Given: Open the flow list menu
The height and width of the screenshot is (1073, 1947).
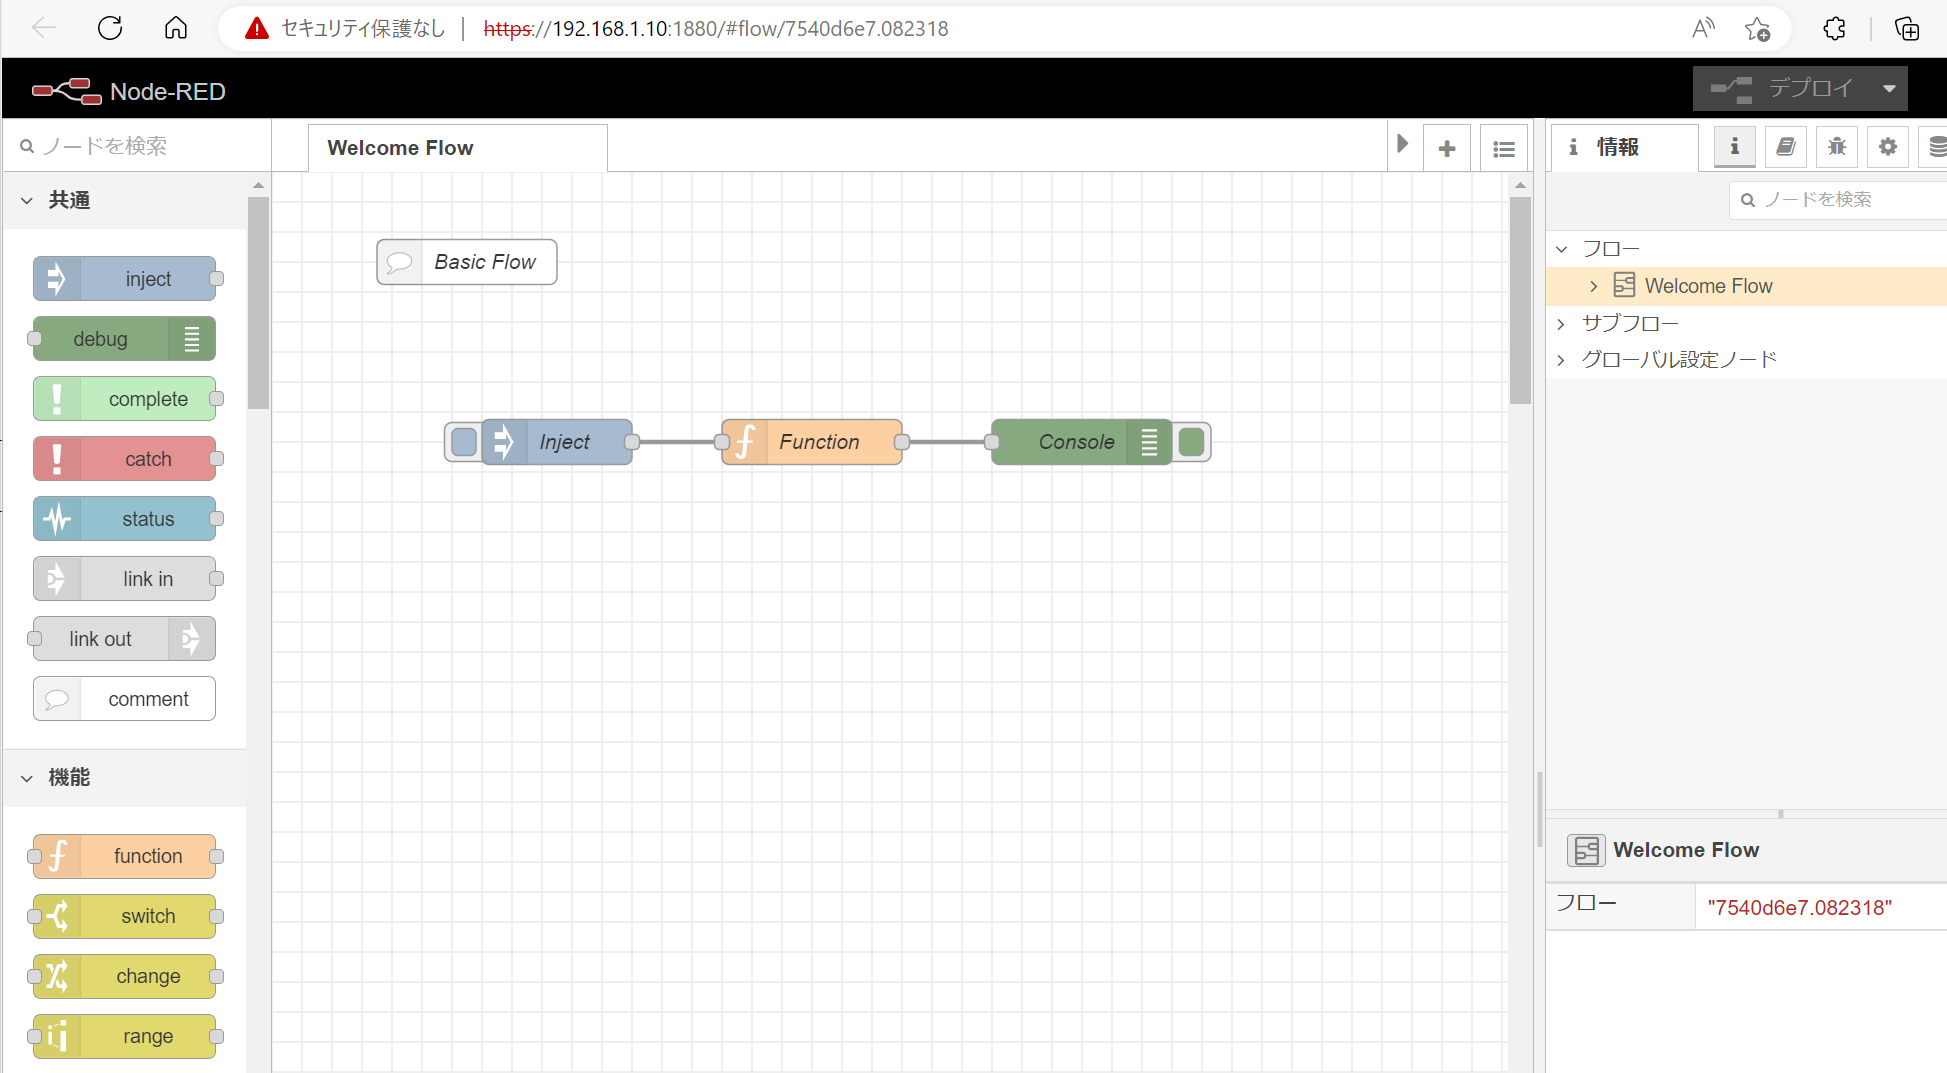Looking at the screenshot, I should [x=1503, y=149].
